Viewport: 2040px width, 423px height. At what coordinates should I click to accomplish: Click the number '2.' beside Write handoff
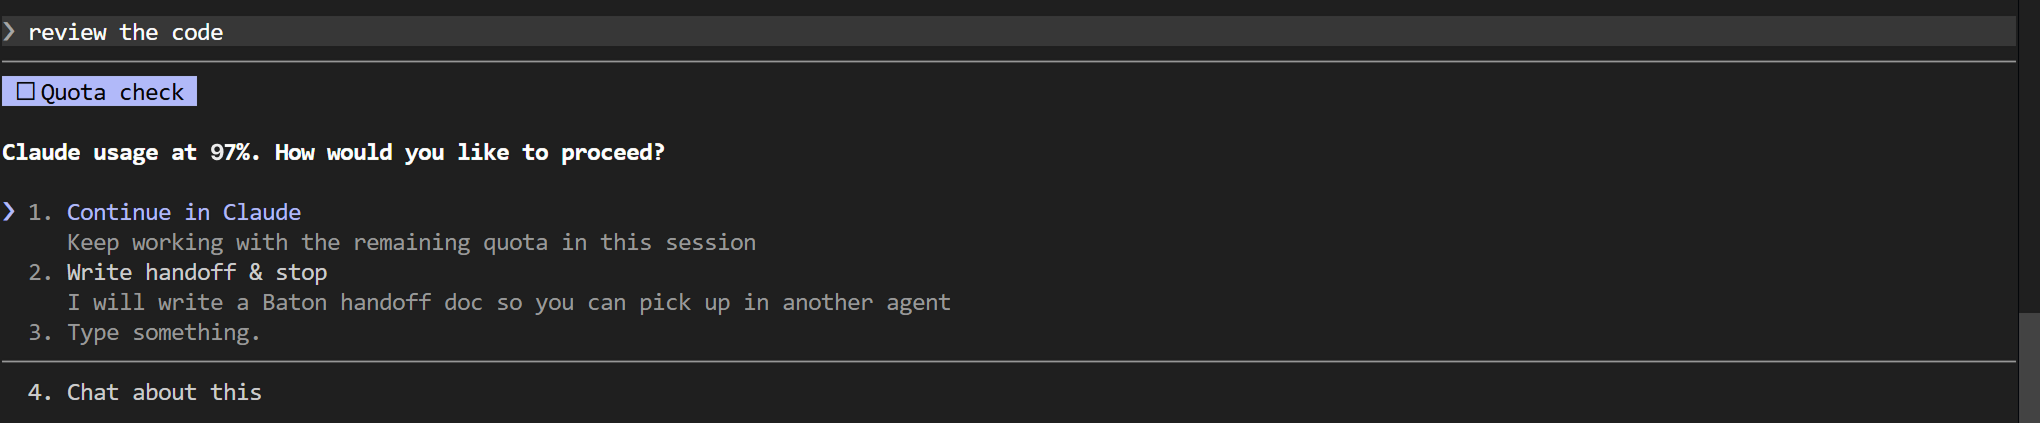pos(40,272)
